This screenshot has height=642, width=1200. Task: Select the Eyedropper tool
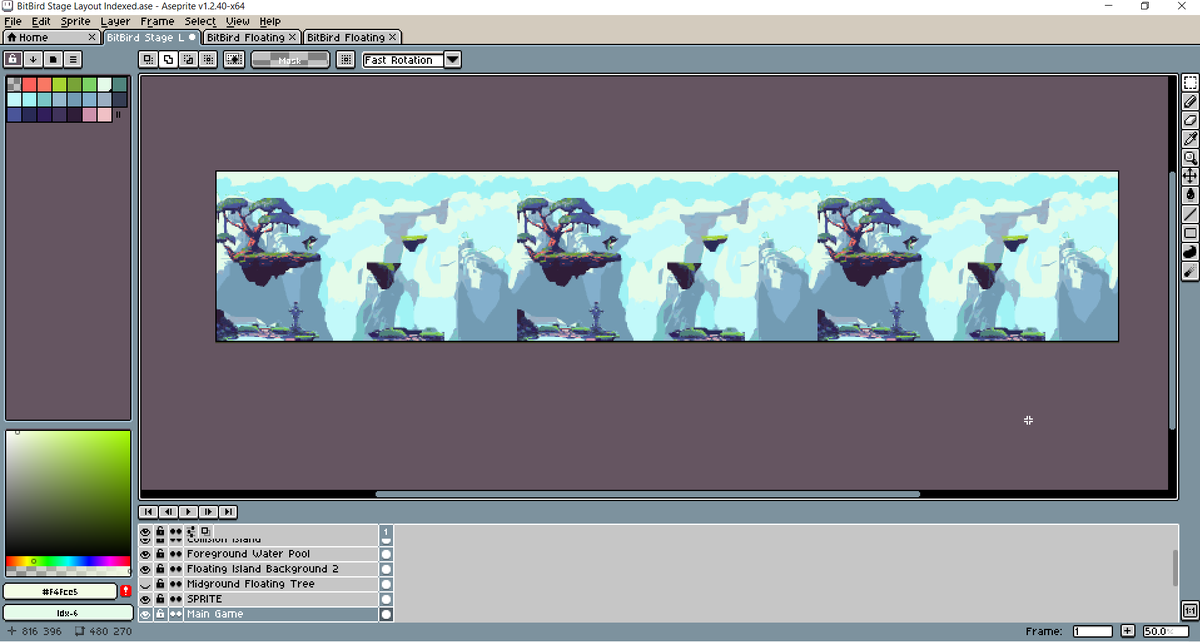tap(1190, 139)
